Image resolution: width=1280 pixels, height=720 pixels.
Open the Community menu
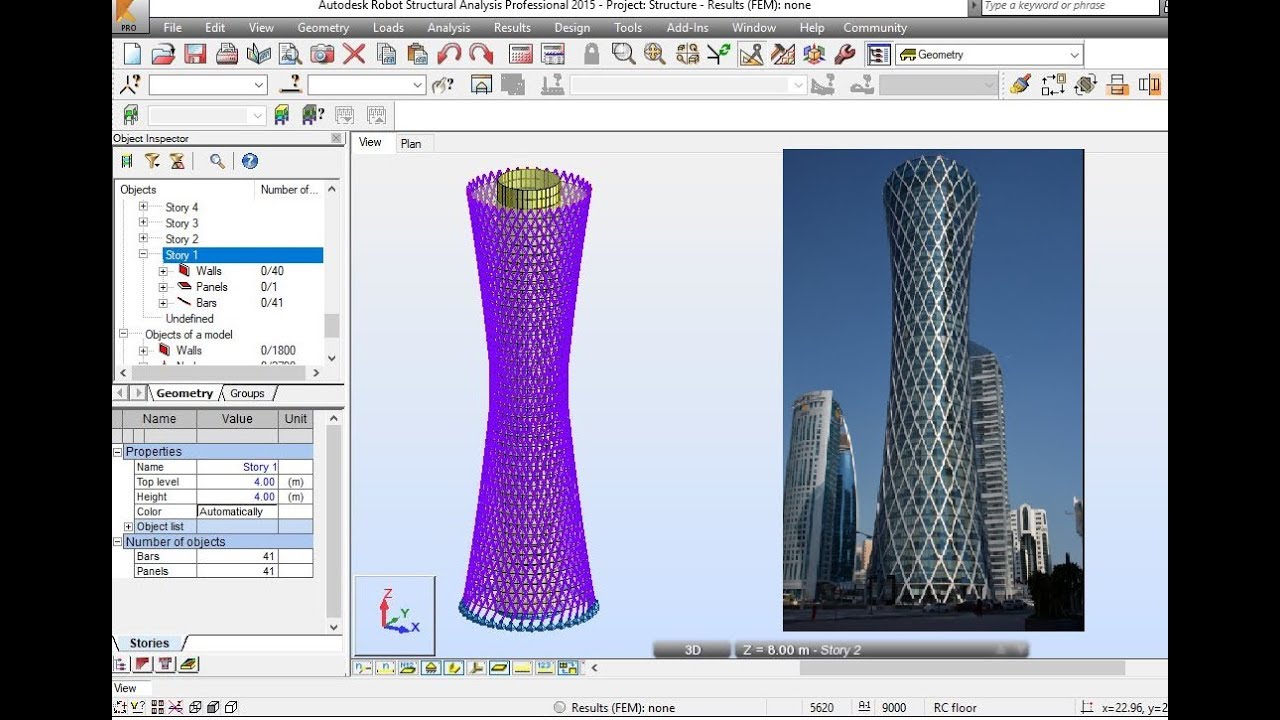pyautogui.click(x=875, y=28)
